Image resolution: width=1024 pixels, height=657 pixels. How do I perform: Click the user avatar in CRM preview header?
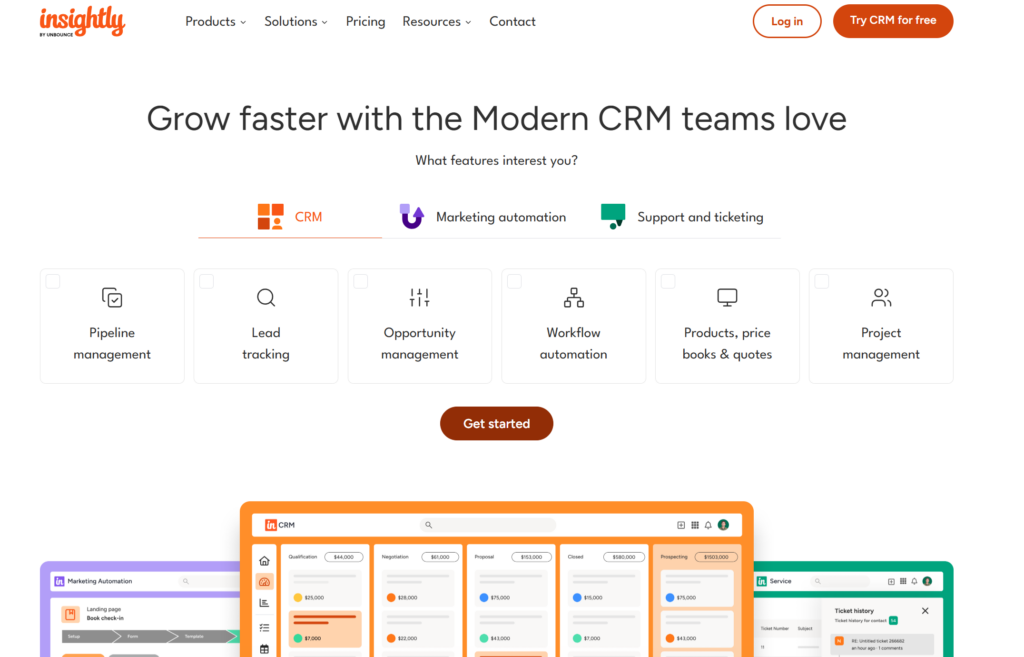(x=724, y=525)
